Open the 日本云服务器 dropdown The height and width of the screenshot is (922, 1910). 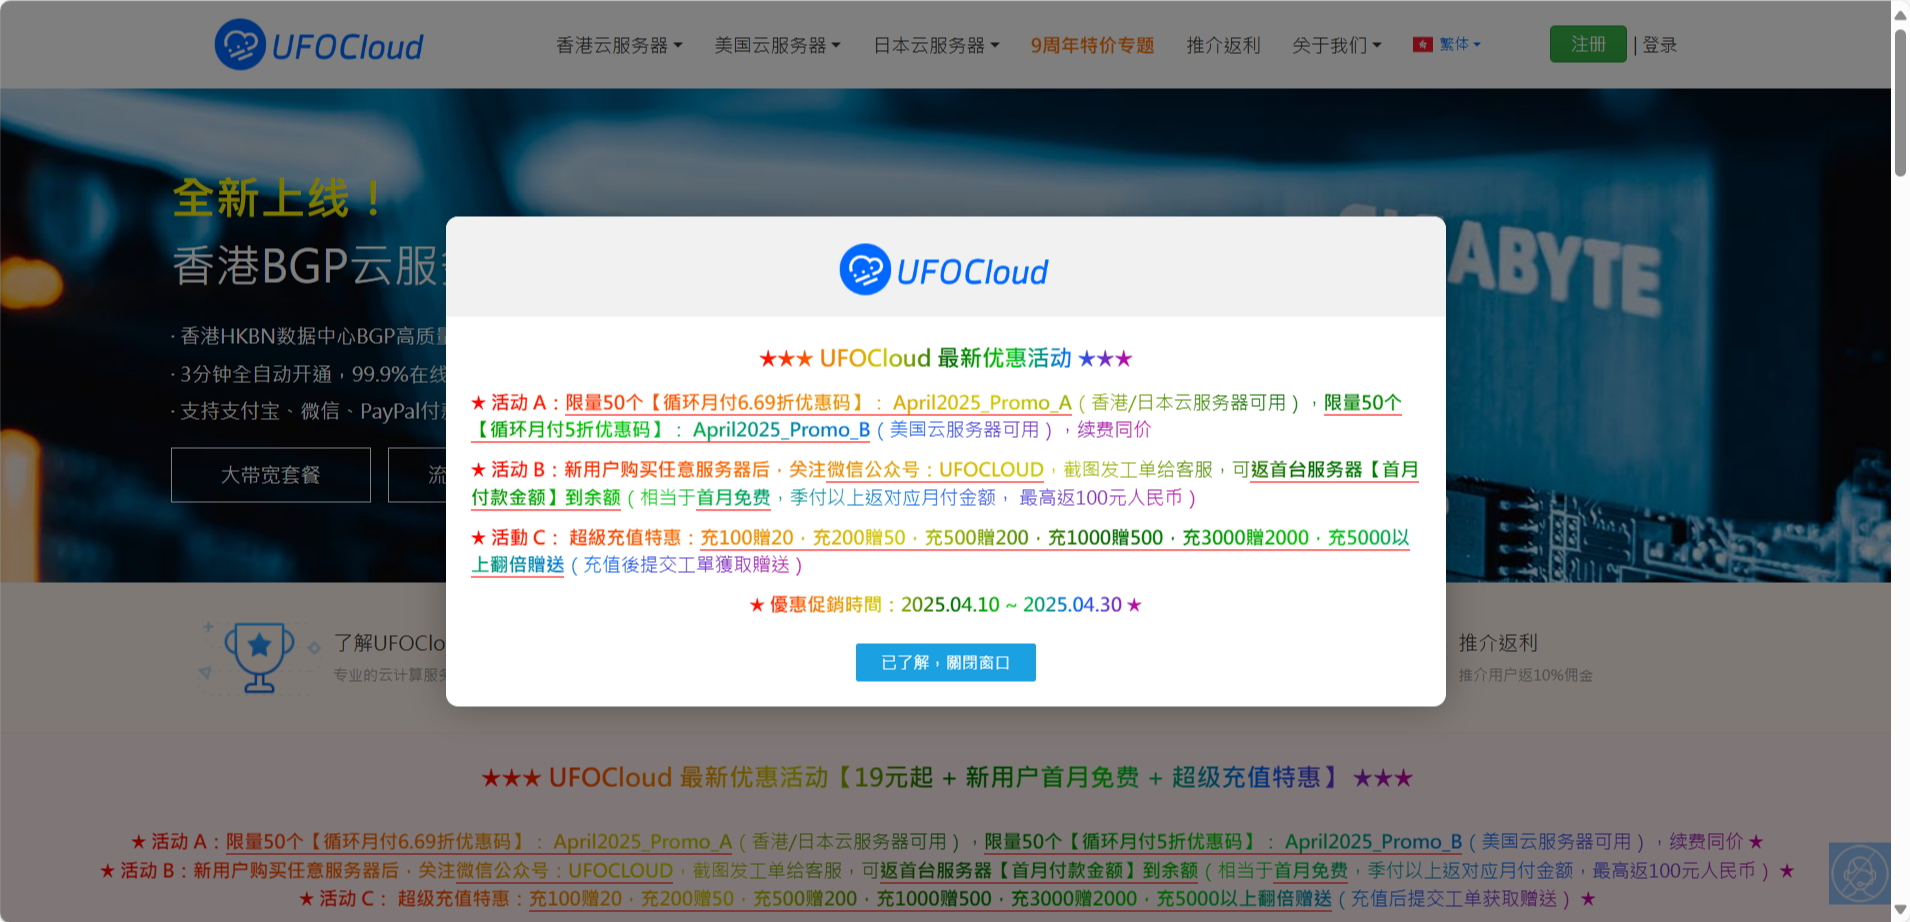point(936,46)
